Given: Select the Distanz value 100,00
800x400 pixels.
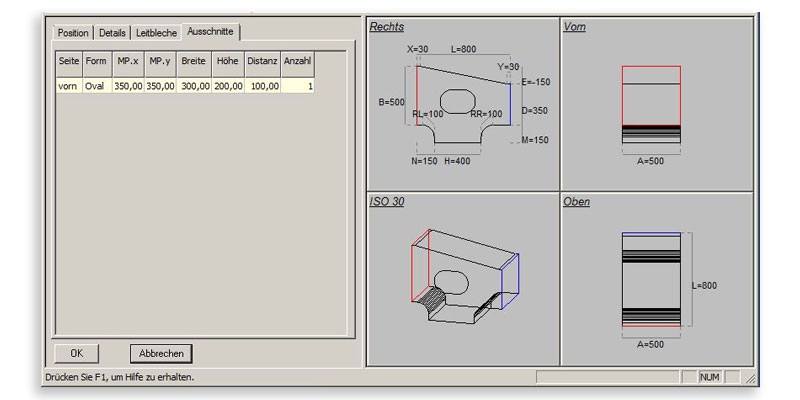Looking at the screenshot, I should [x=262, y=86].
